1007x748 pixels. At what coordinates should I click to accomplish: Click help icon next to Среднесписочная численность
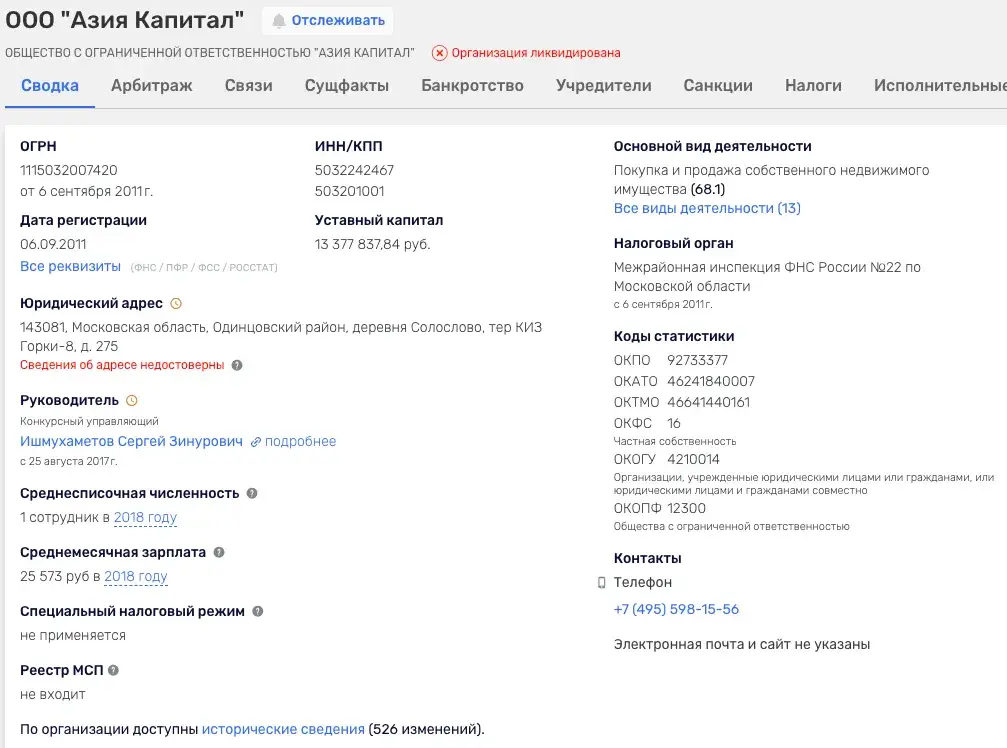[x=252, y=493]
